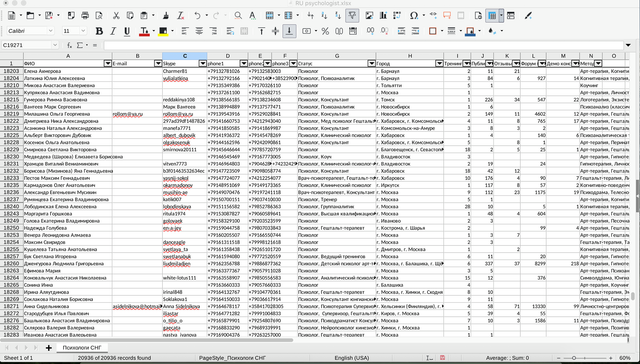This screenshot has width=640, height=364.
Task: Click the Print icon
Action: coord(85,16)
